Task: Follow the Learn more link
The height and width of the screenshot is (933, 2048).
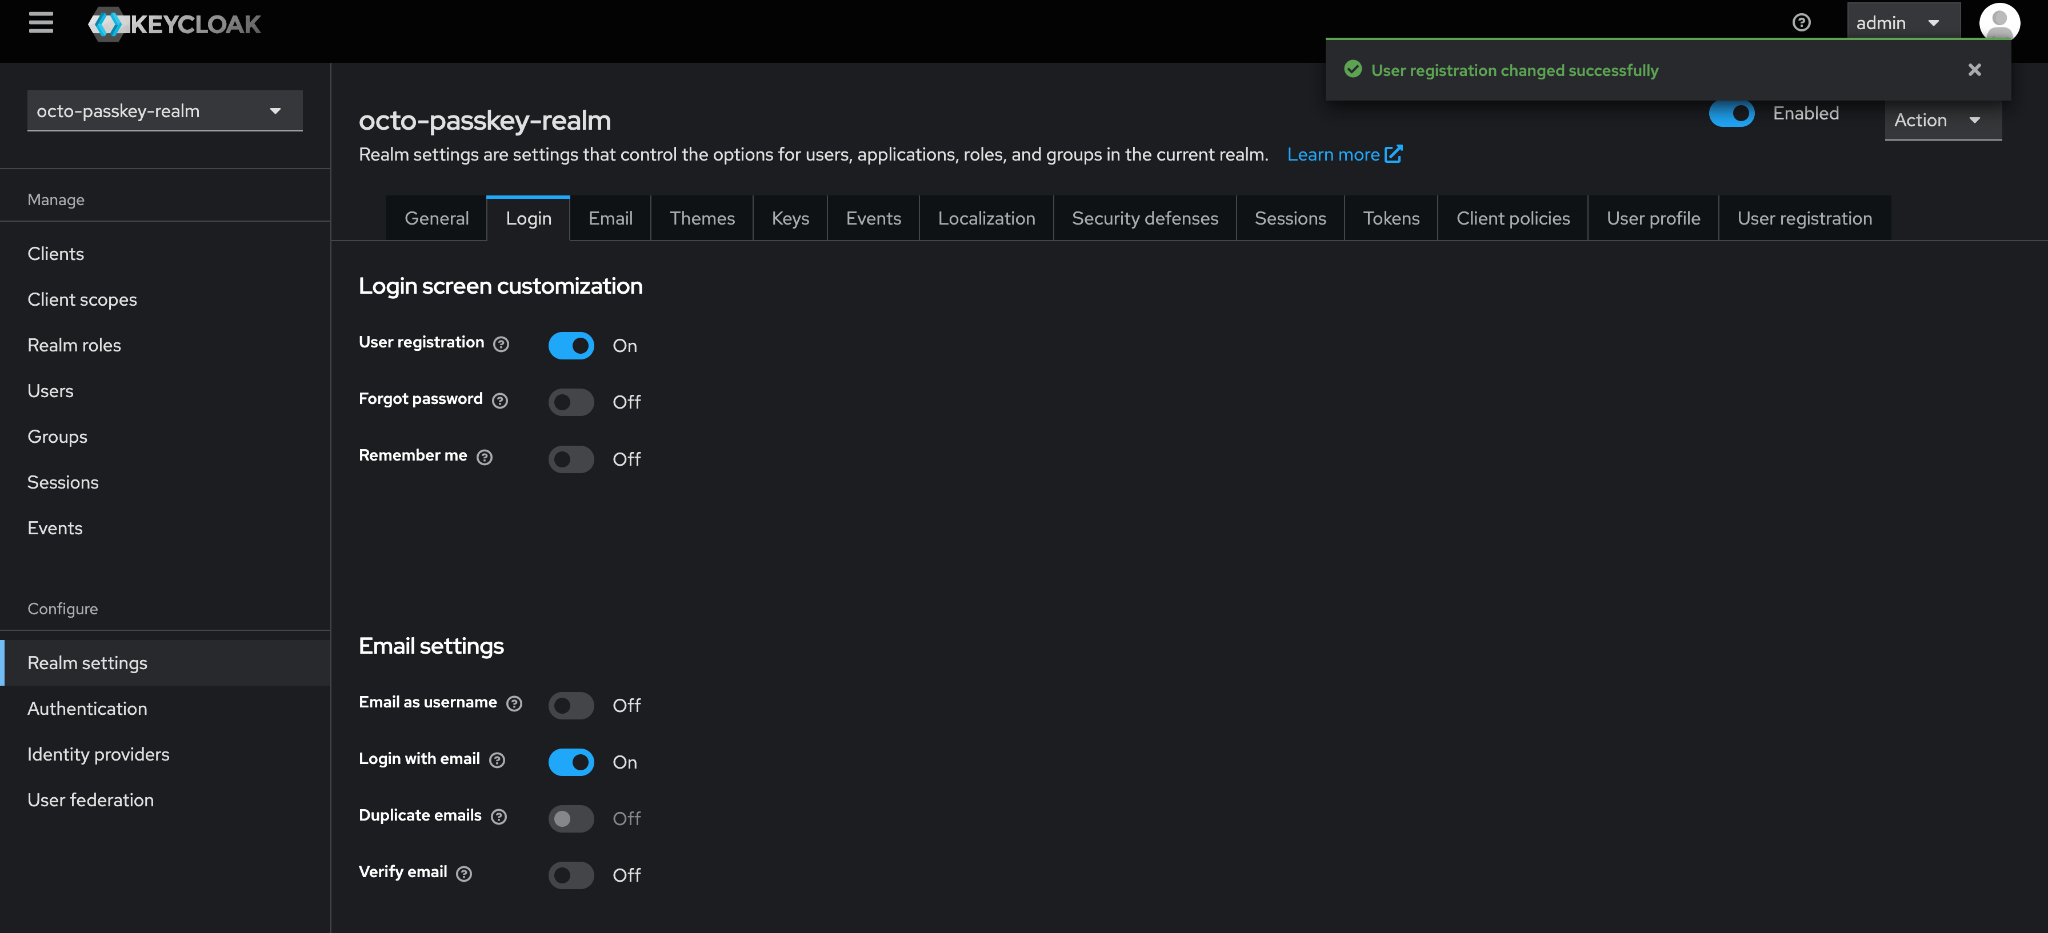Action: coord(1343,155)
